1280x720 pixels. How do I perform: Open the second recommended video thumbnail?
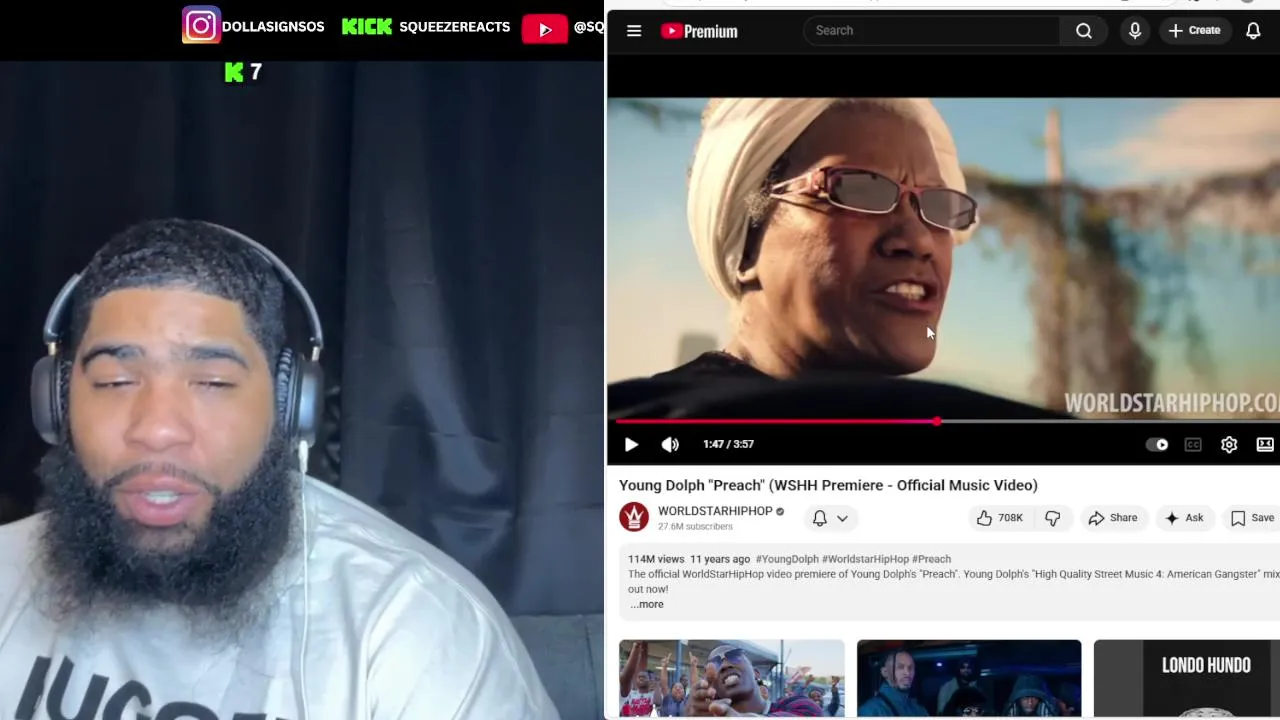pos(969,679)
